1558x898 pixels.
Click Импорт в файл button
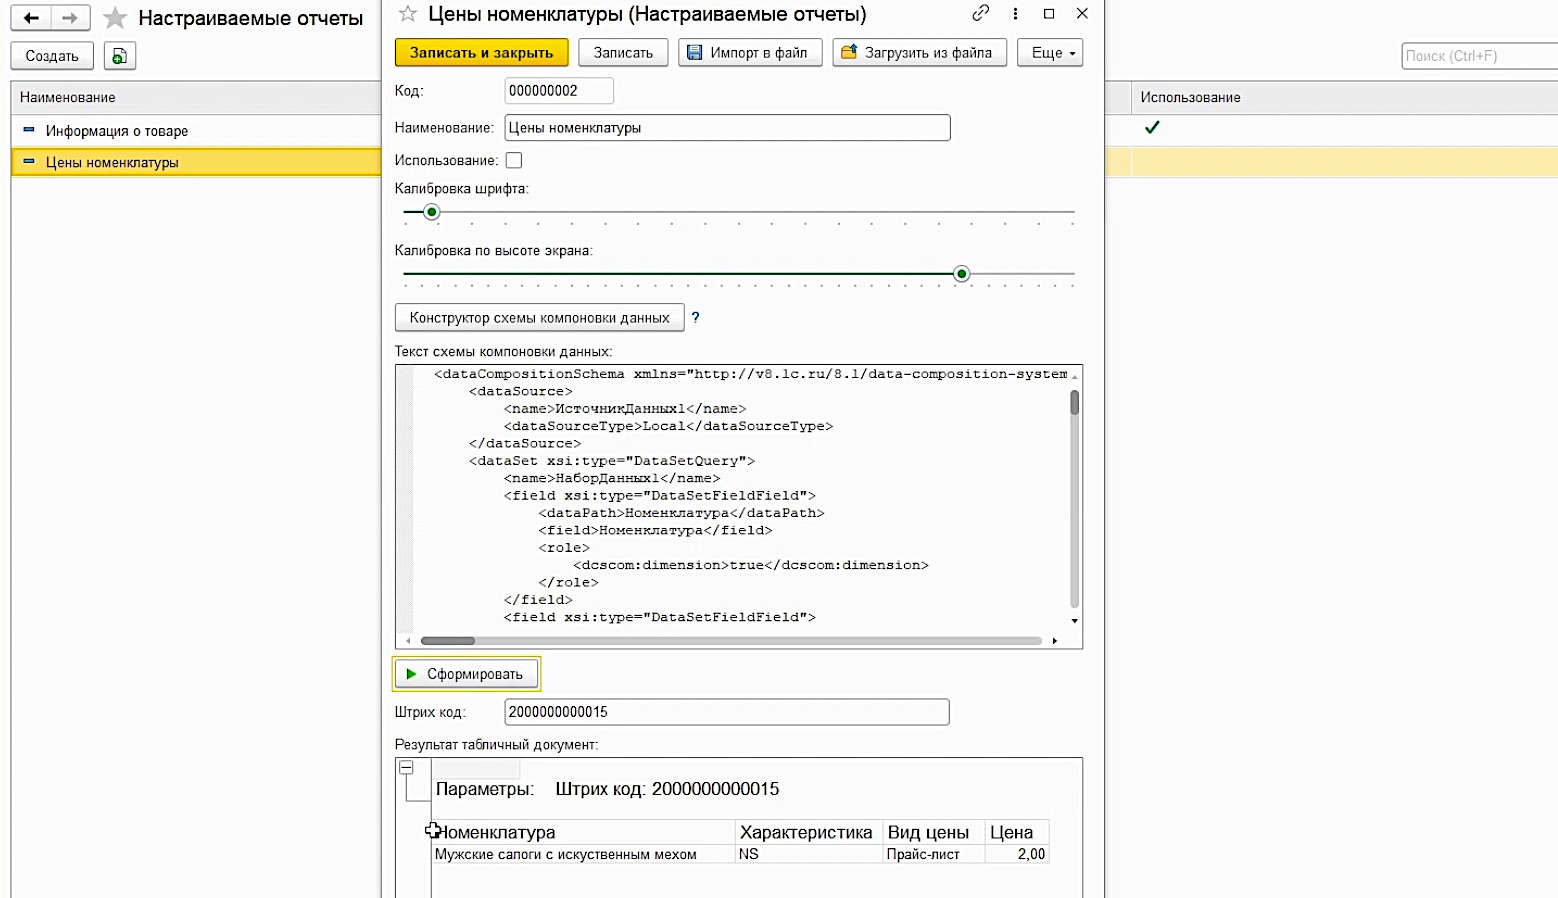[750, 53]
